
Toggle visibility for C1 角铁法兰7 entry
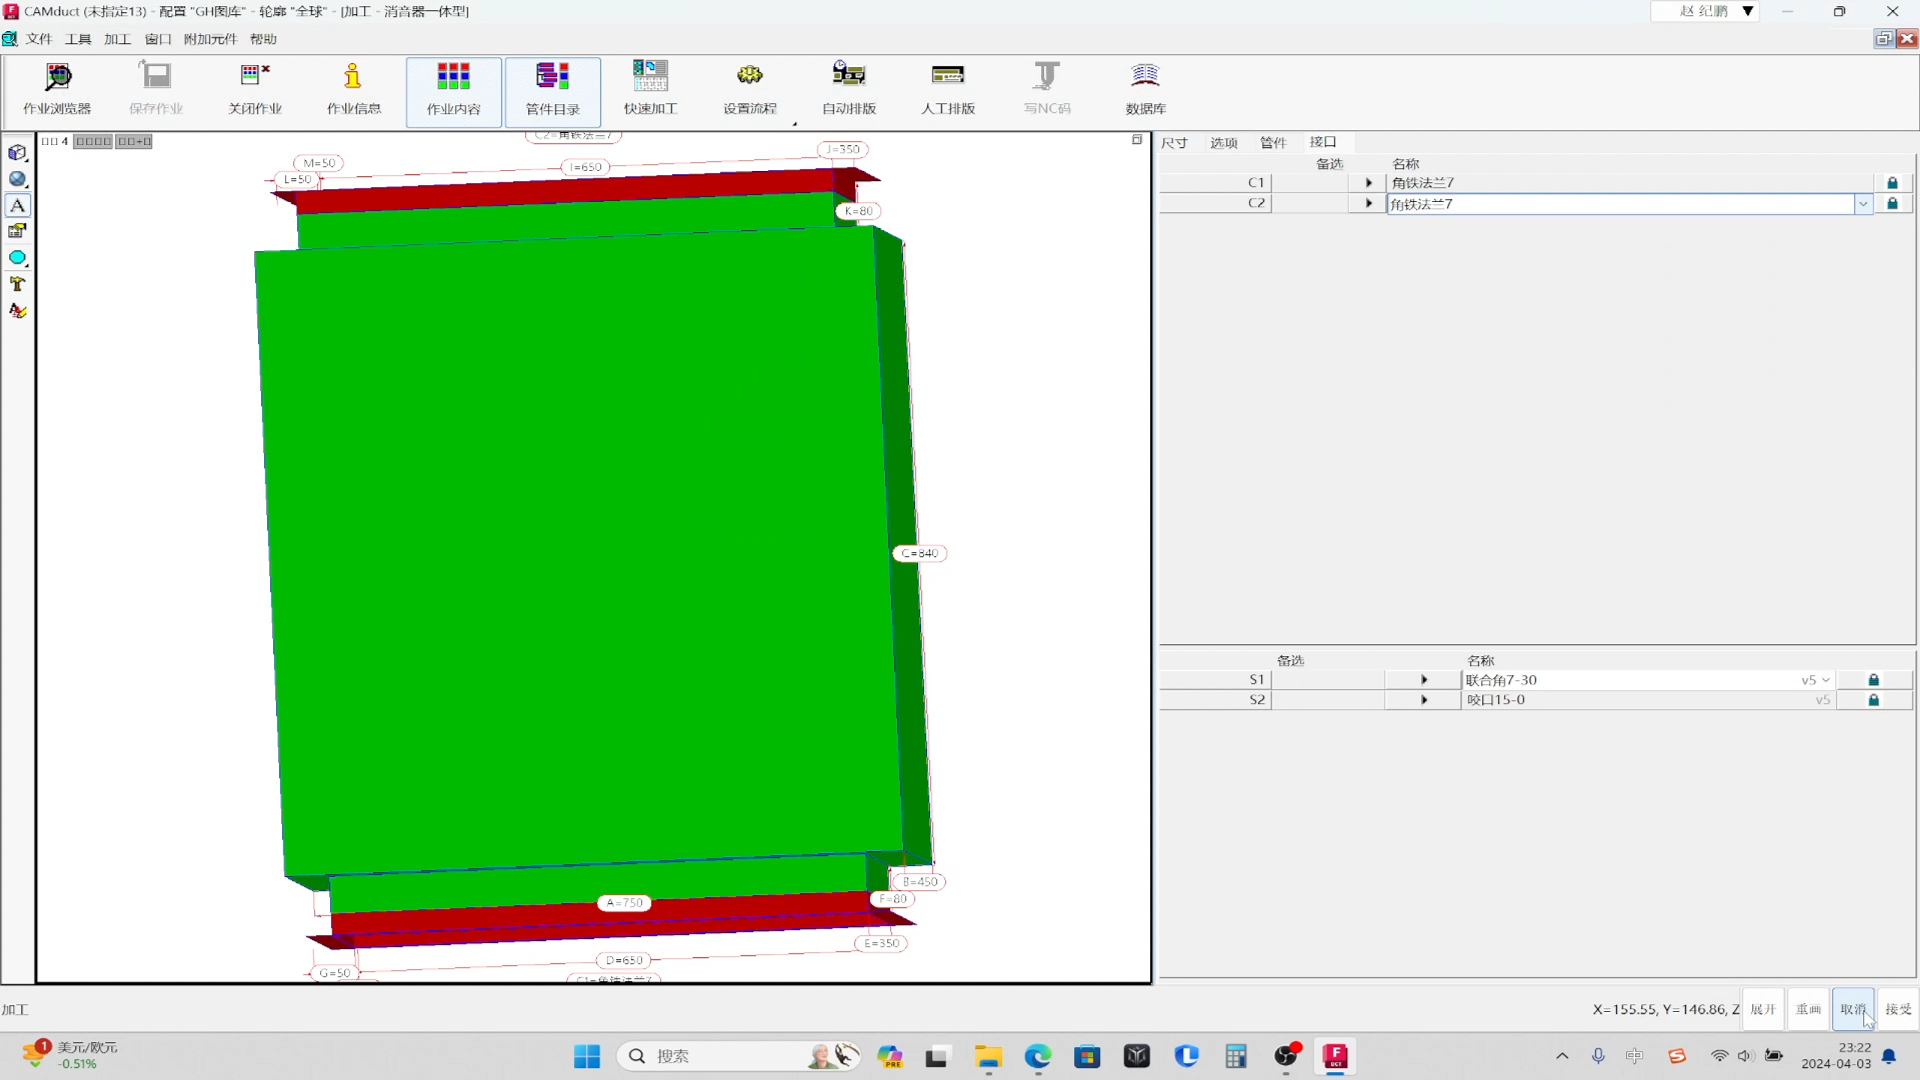click(x=1369, y=182)
